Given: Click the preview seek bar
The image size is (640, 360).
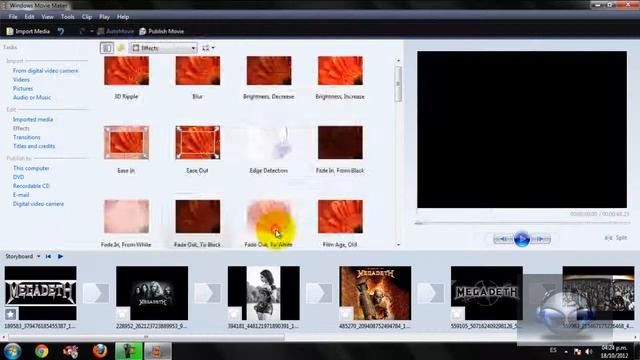Looking at the screenshot, I should click(x=522, y=223).
